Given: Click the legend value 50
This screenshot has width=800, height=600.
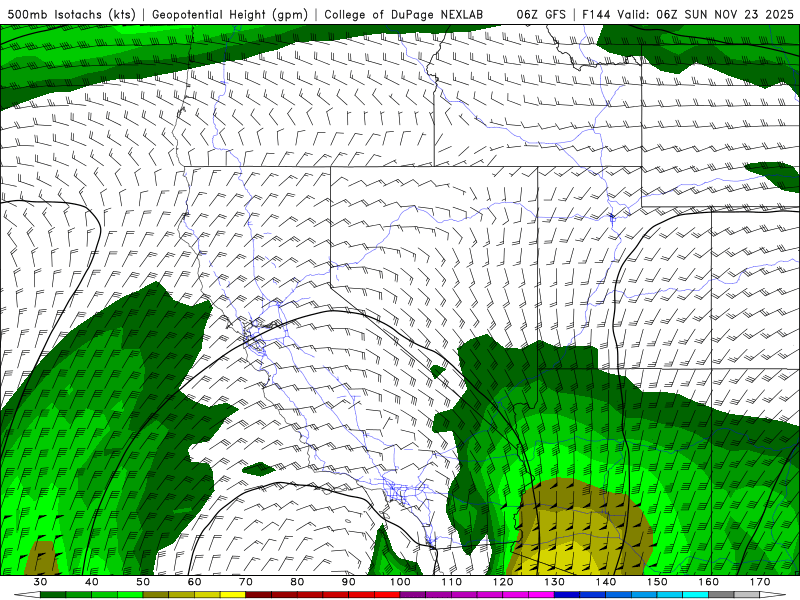Looking at the screenshot, I should point(143,582).
